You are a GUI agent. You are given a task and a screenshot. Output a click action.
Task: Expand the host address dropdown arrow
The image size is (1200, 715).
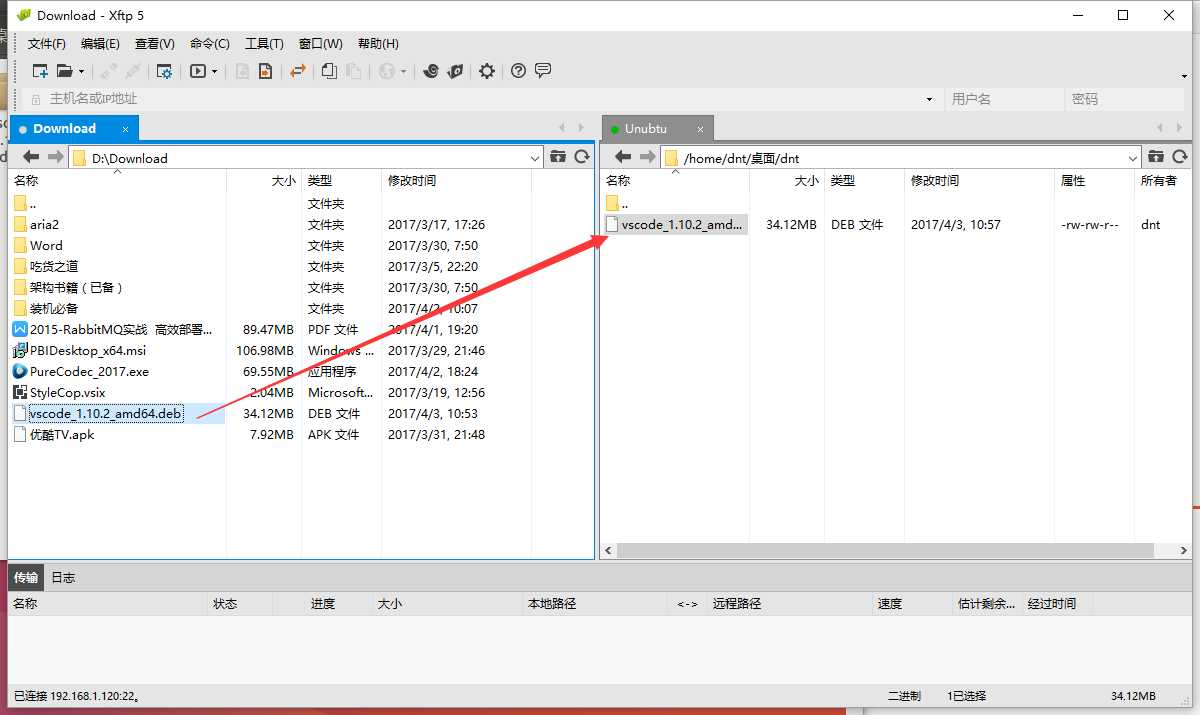coord(930,99)
